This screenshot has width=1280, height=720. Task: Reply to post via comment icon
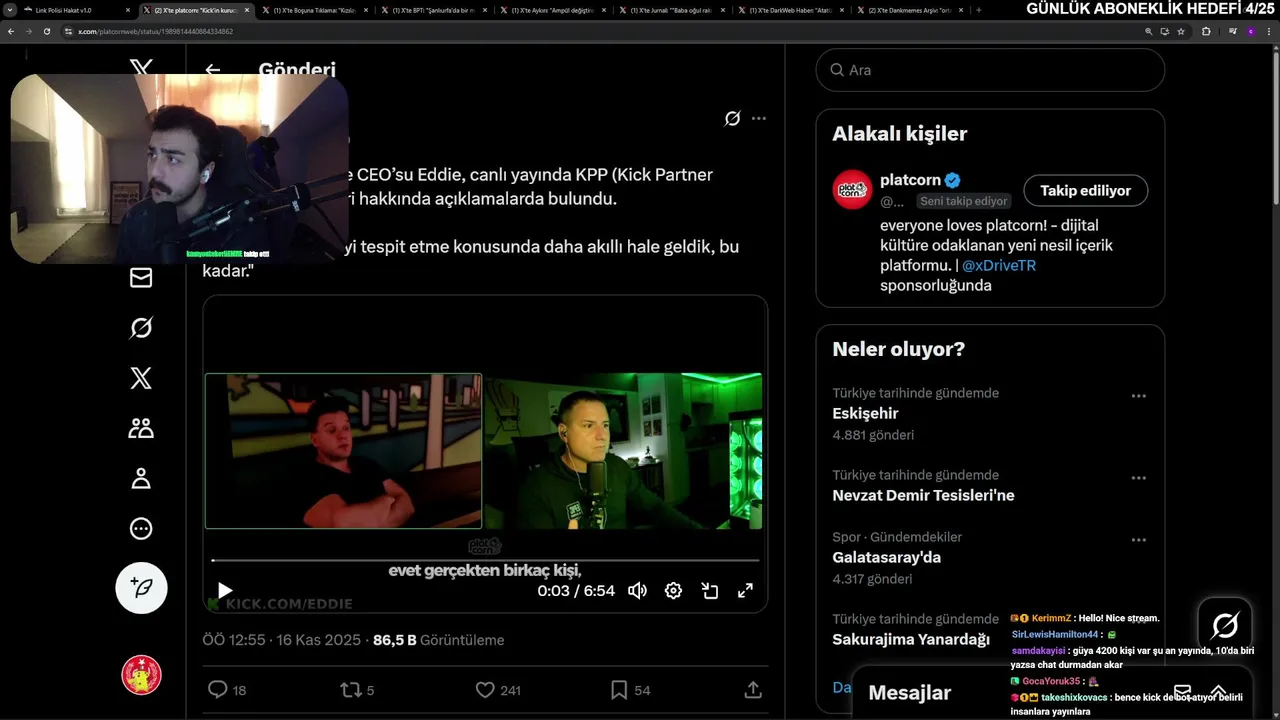[x=217, y=690]
